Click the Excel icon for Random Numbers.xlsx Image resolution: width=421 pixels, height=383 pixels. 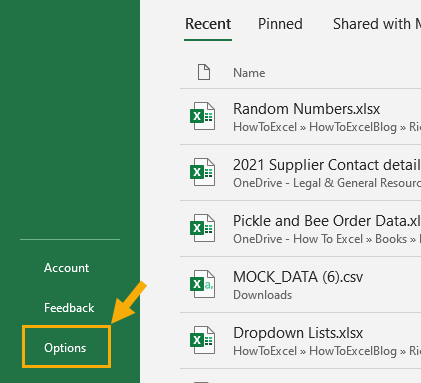click(x=202, y=116)
